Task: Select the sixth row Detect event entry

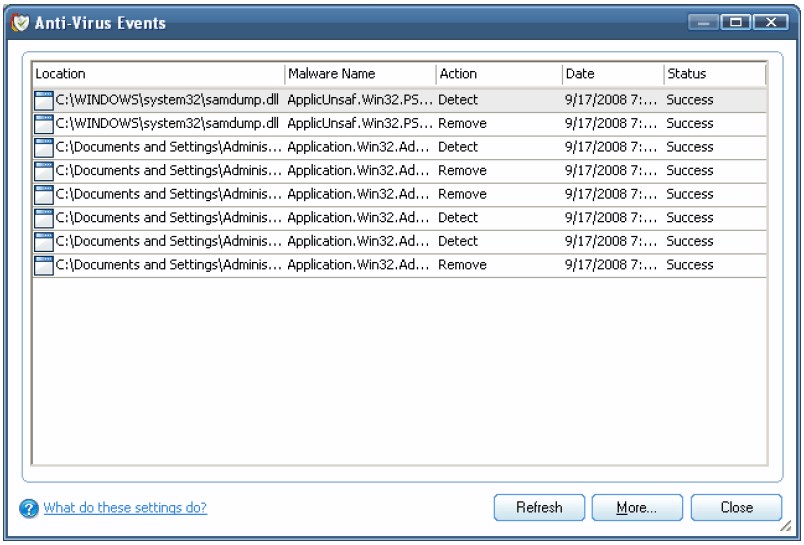Action: click(x=399, y=218)
